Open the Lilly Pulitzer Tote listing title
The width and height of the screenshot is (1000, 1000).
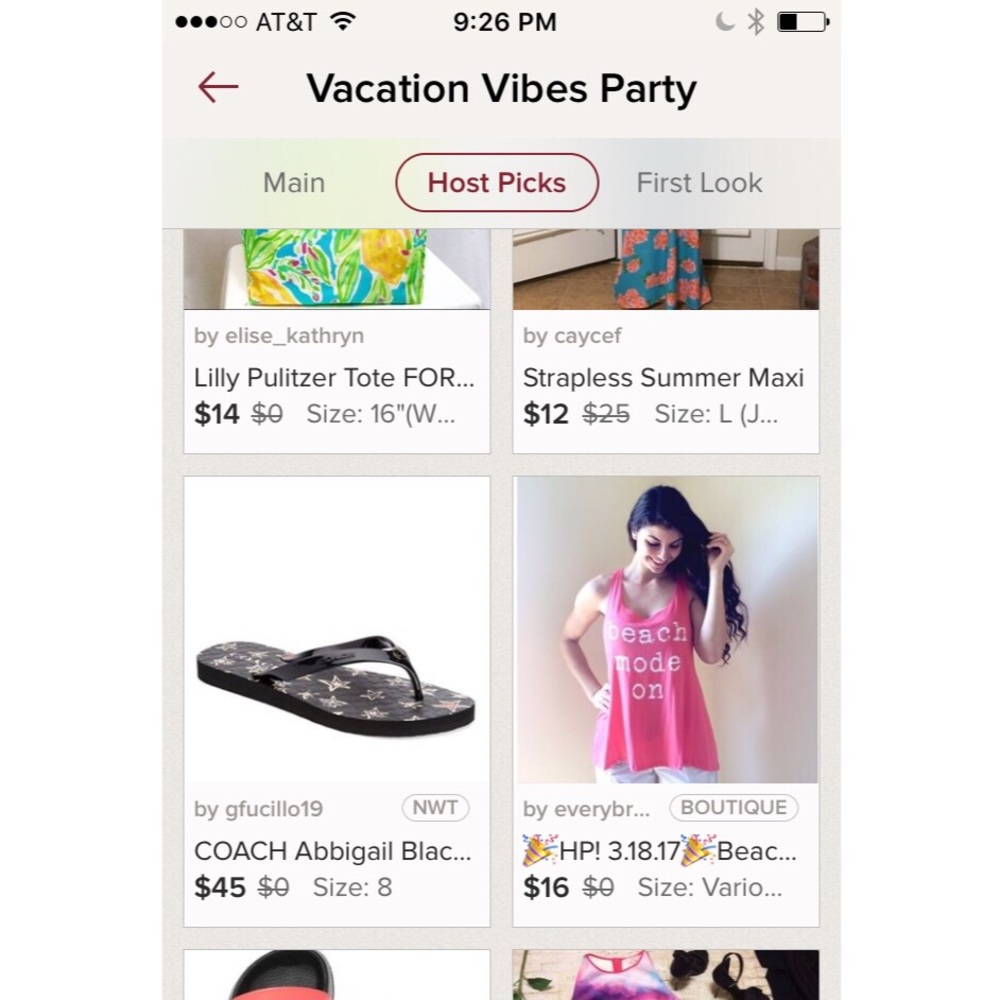tap(334, 378)
